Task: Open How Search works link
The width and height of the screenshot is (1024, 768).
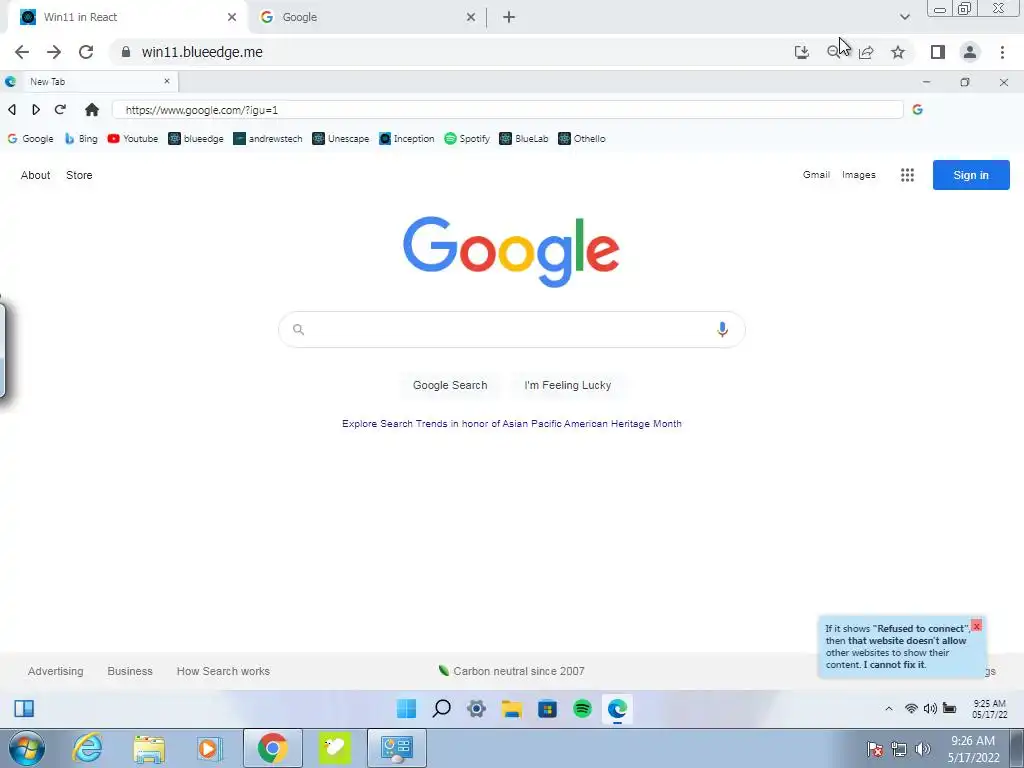Action: [x=223, y=671]
